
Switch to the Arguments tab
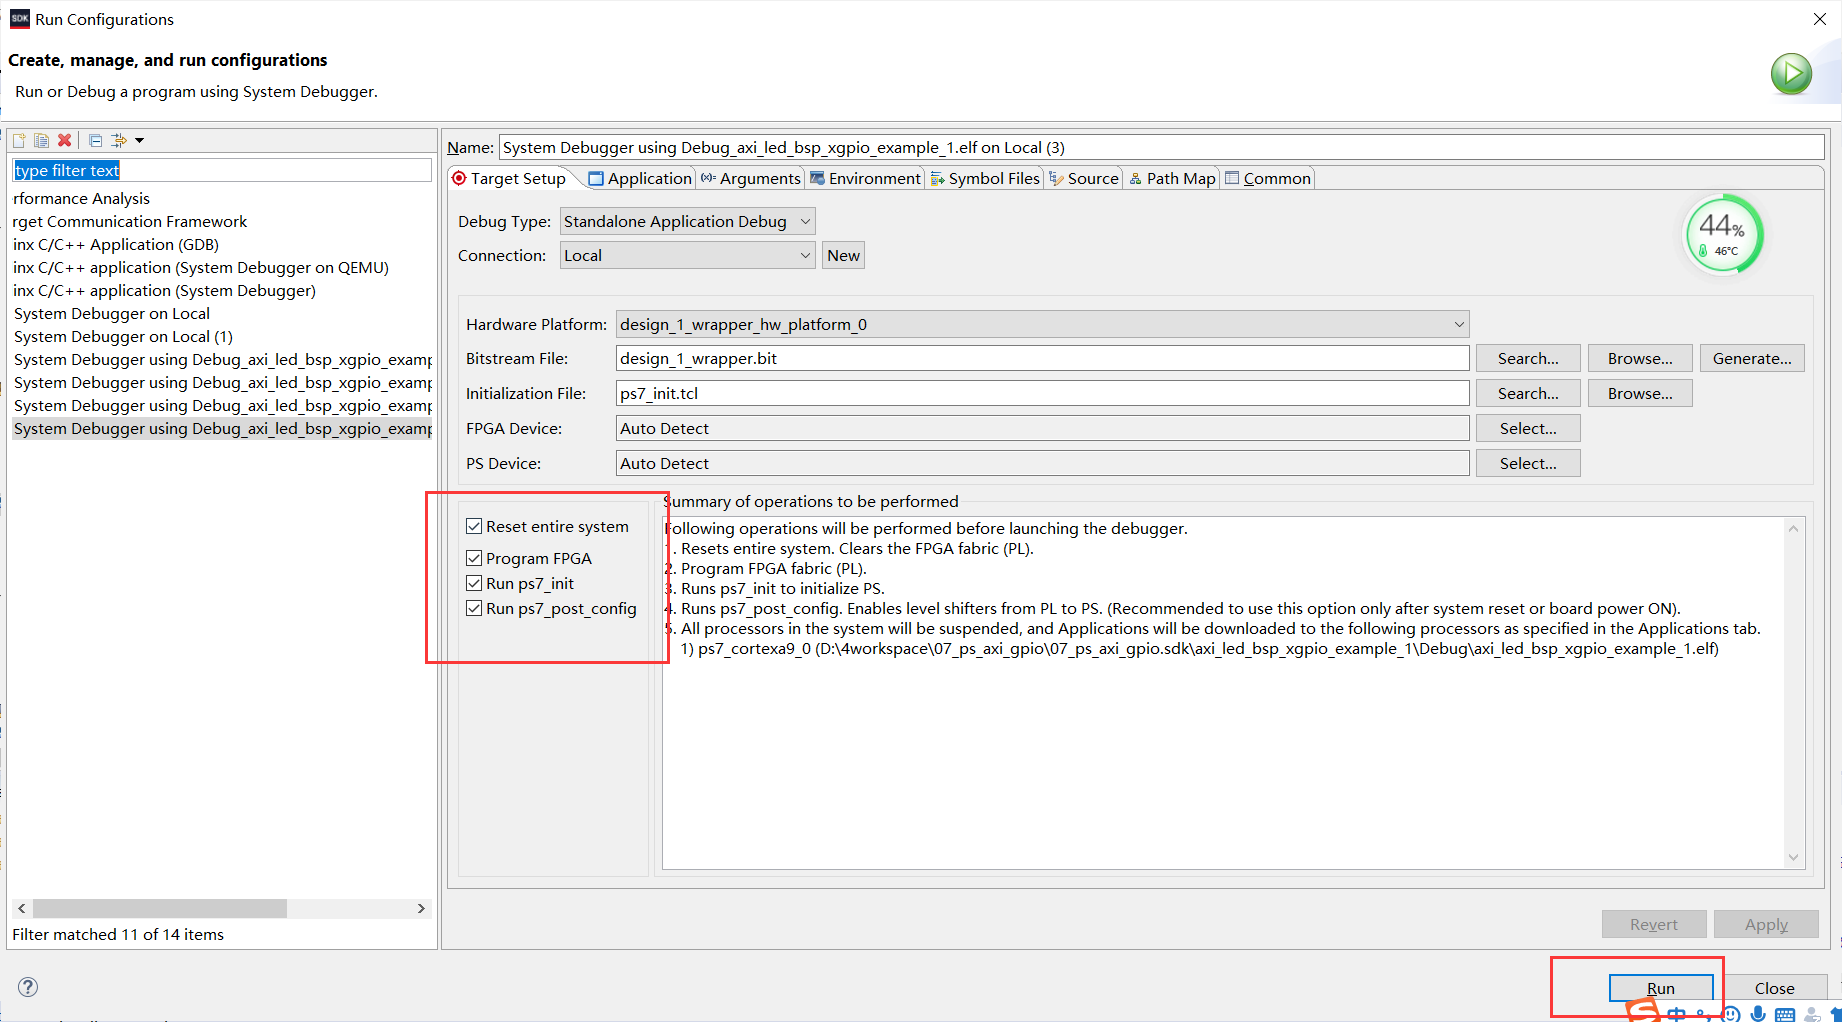(x=751, y=178)
